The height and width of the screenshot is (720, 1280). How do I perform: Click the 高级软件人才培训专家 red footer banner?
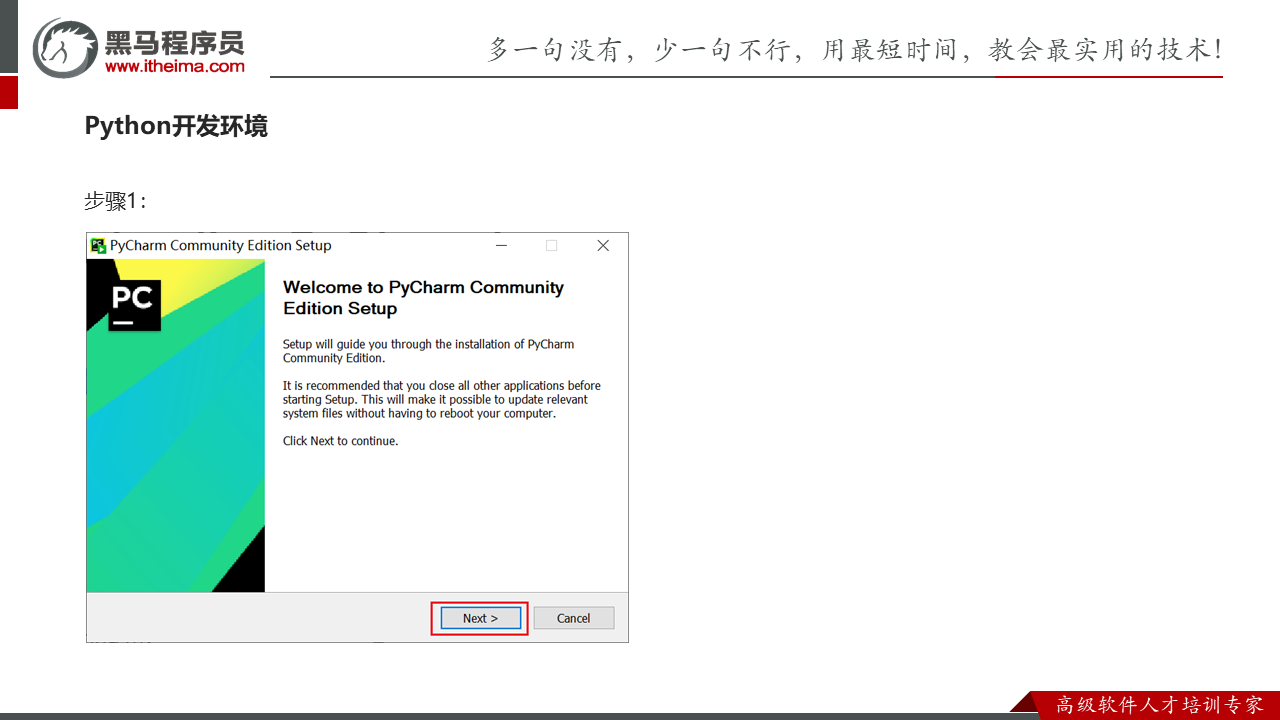[1158, 705]
